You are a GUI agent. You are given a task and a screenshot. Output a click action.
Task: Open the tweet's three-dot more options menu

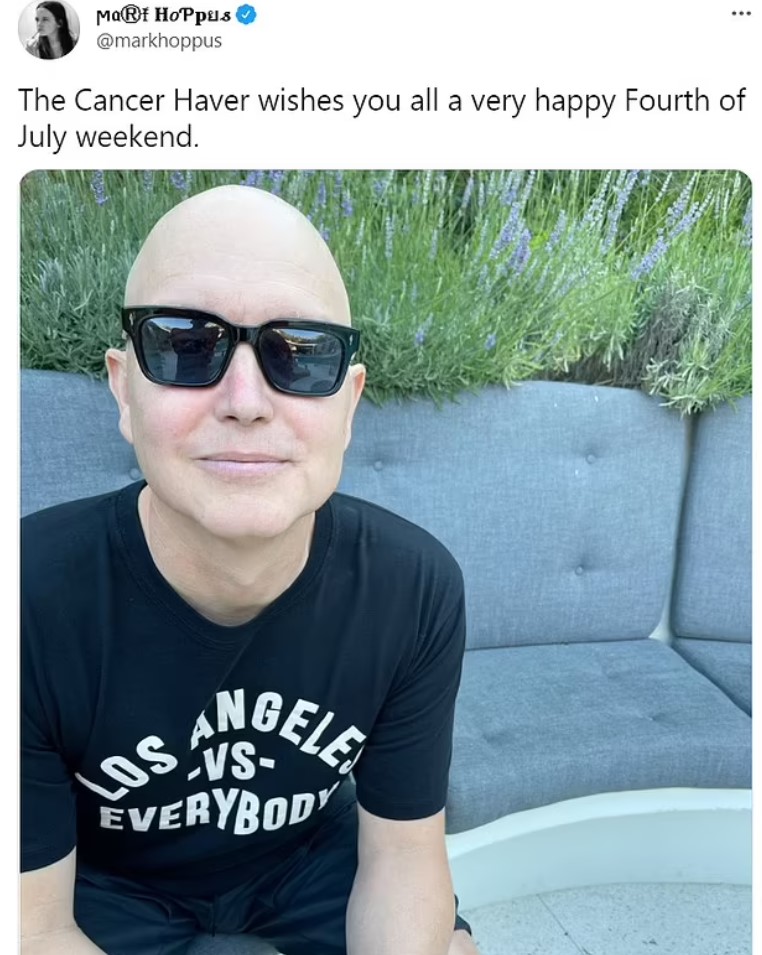click(x=741, y=14)
